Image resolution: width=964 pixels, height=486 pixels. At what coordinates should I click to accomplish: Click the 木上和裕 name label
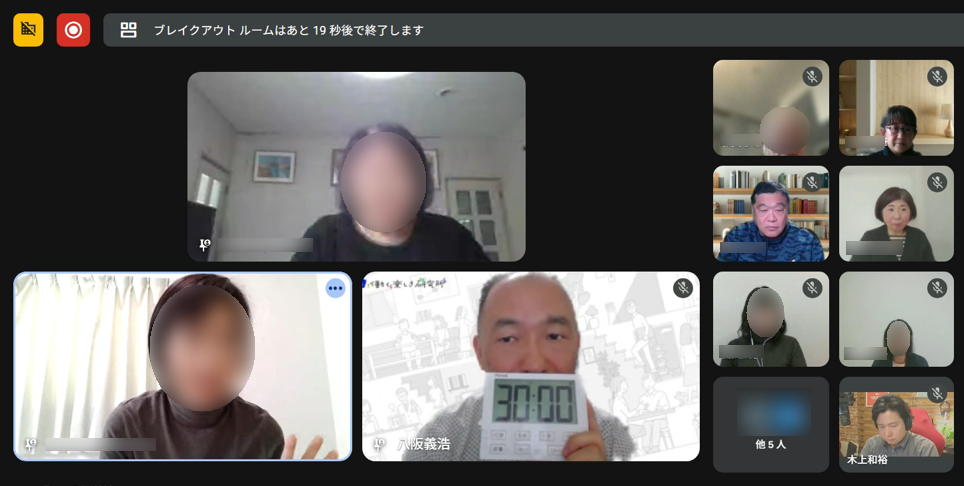867,460
